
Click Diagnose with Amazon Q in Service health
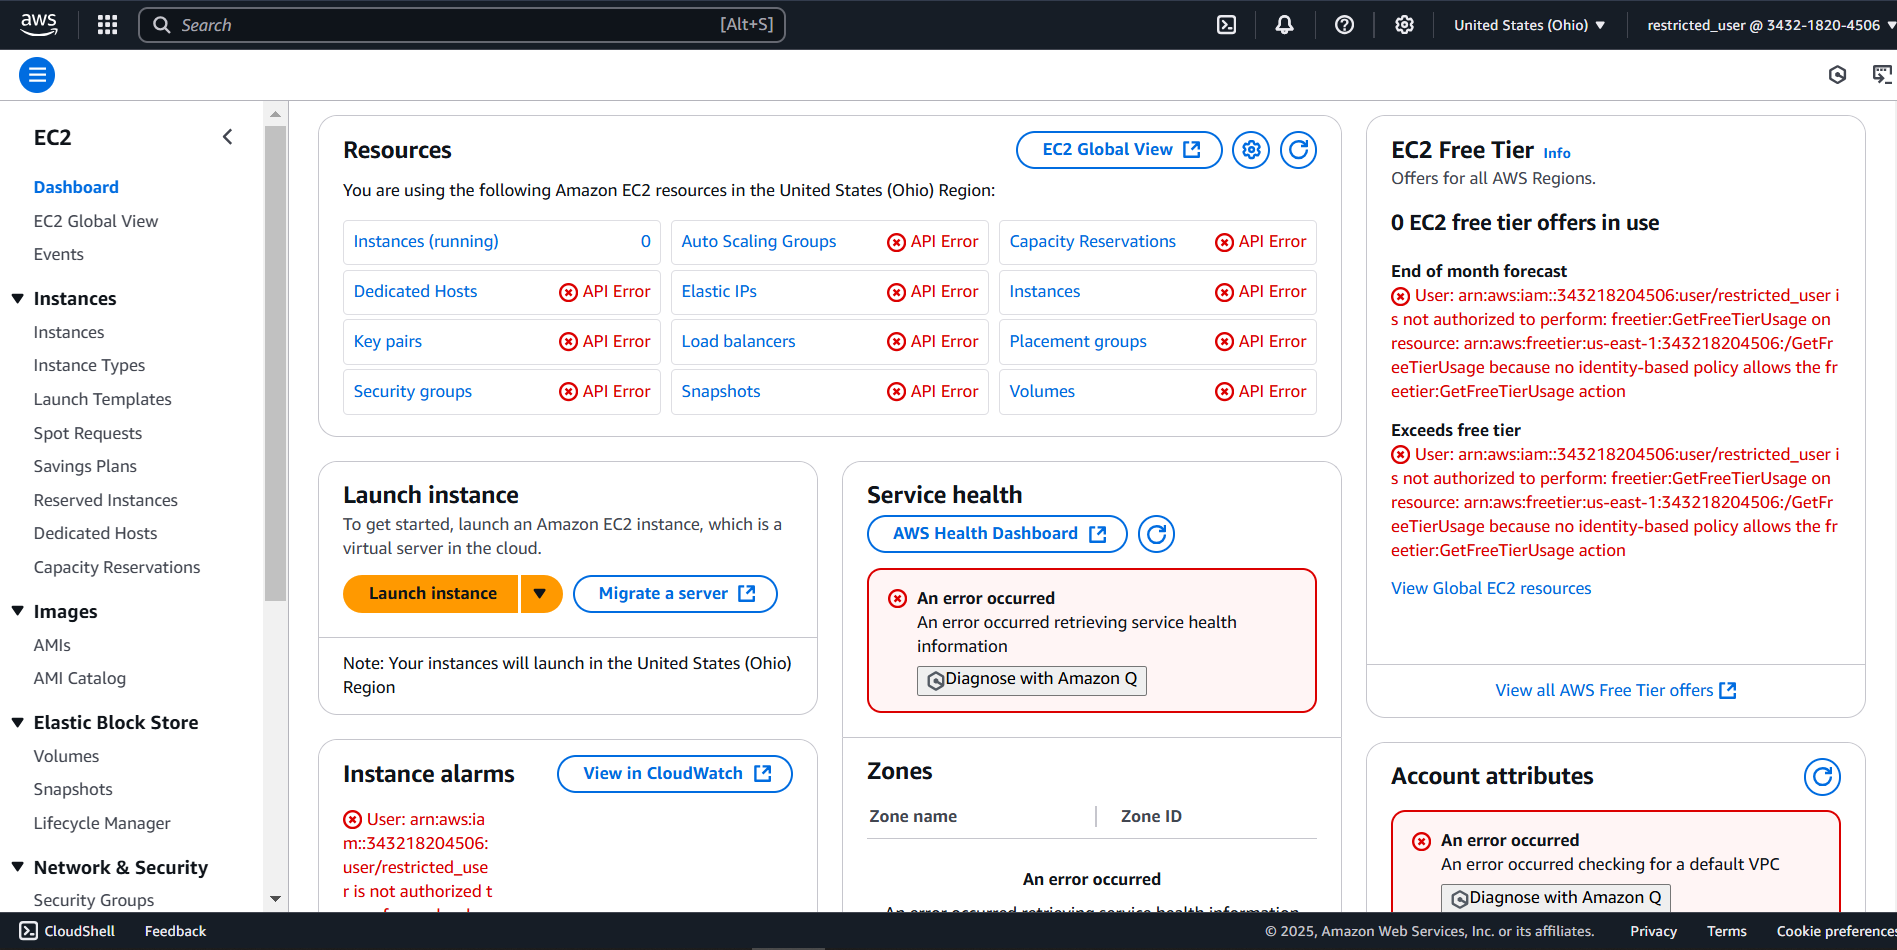click(1032, 680)
